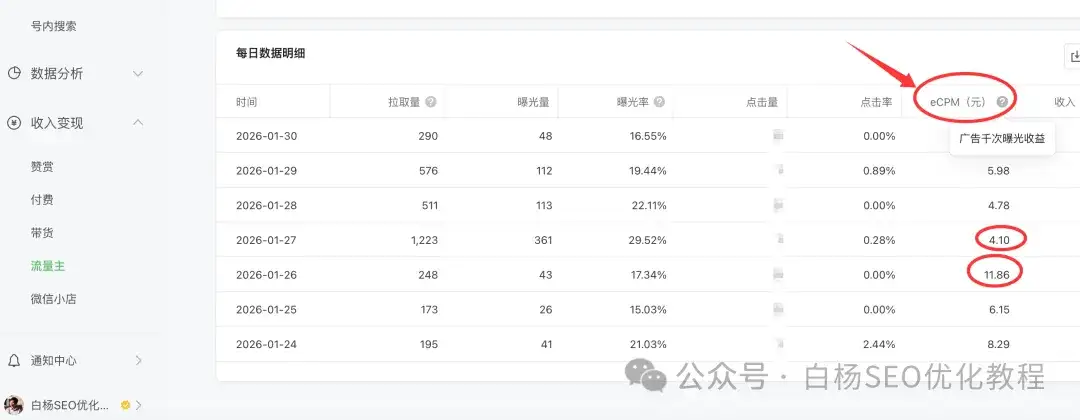Click help icon next to 曝光率
The image size is (1080, 420).
tap(659, 102)
